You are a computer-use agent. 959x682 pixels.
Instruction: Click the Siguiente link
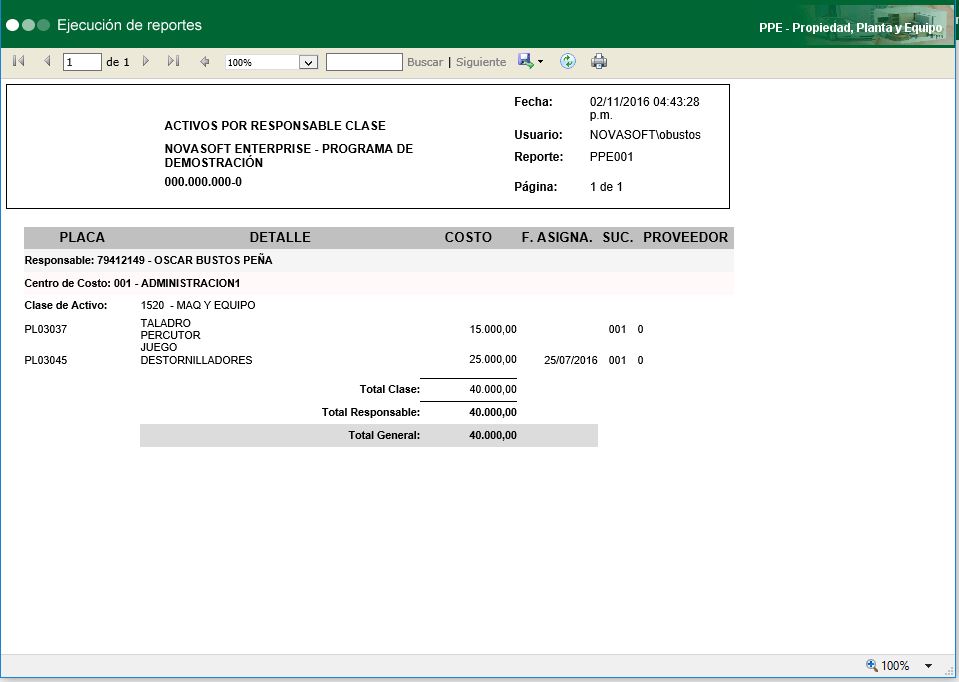pos(481,62)
